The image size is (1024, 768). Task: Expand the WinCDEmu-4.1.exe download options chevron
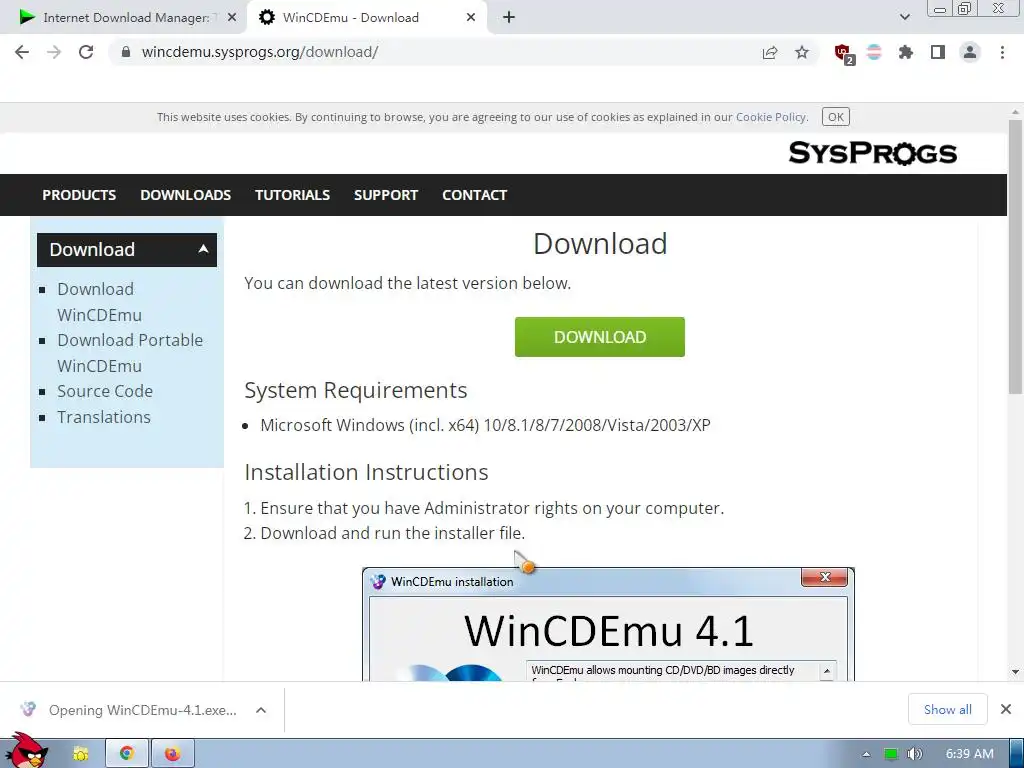[261, 710]
